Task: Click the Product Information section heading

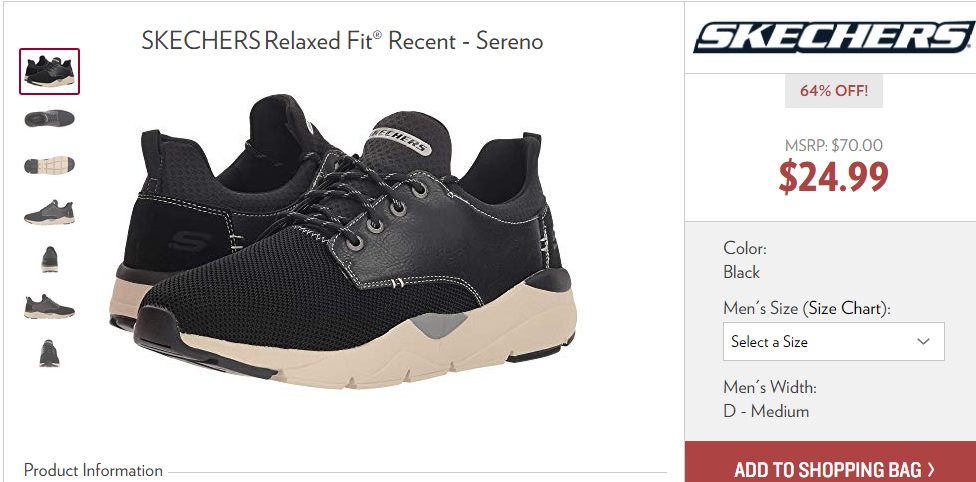Action: click(93, 470)
